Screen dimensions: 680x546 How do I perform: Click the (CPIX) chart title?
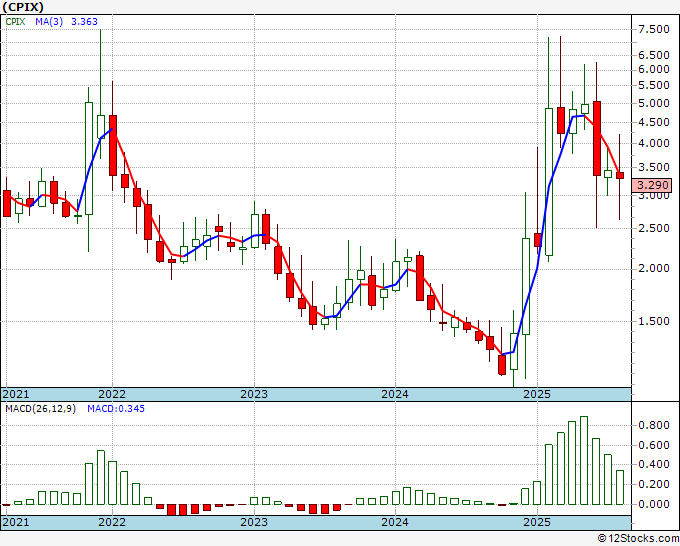pyautogui.click(x=23, y=7)
